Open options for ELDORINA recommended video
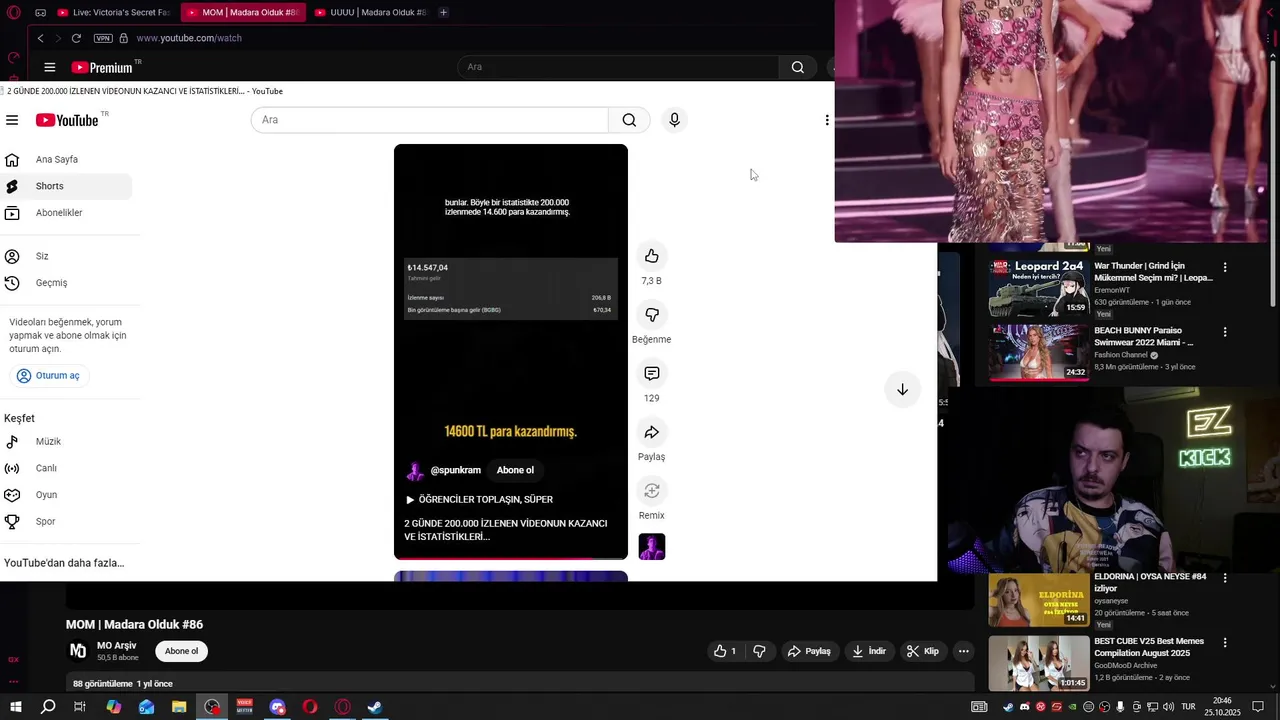 pos(1225,578)
